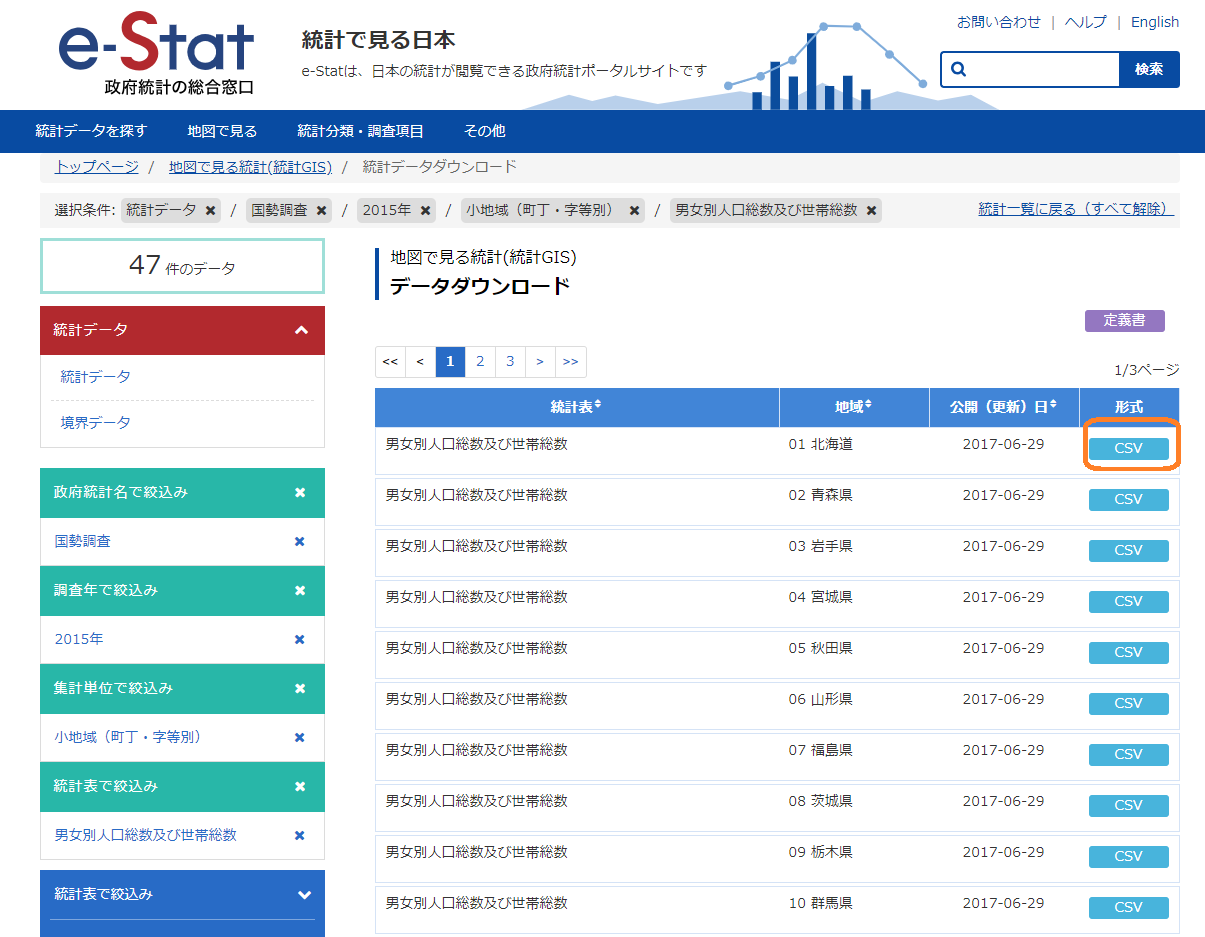The height and width of the screenshot is (937, 1205).
Task: Expand the blue 統計表で絞込み panel
Action: [x=304, y=895]
